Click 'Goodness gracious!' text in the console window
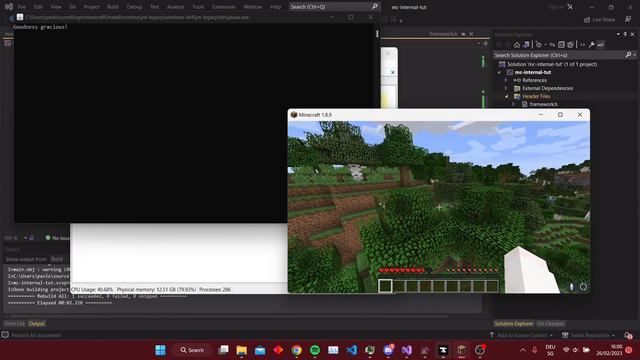This screenshot has height=360, width=640. tap(40, 27)
